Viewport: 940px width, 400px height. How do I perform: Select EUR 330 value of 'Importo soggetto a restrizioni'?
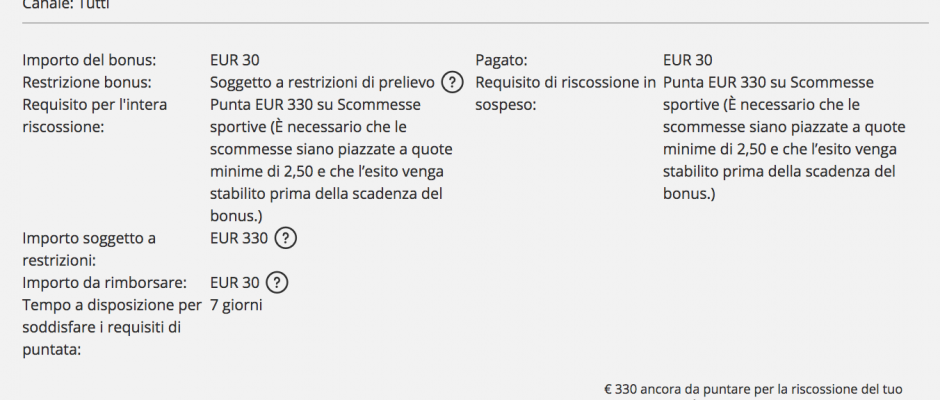(x=239, y=239)
